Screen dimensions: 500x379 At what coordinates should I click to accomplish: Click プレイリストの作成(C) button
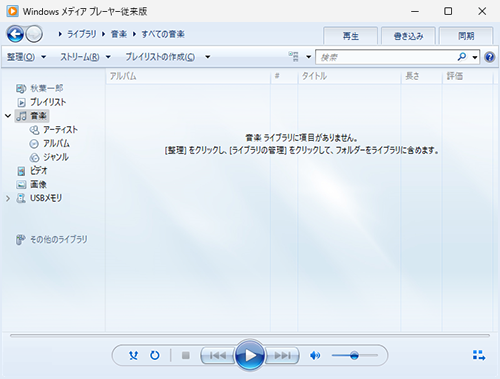160,57
